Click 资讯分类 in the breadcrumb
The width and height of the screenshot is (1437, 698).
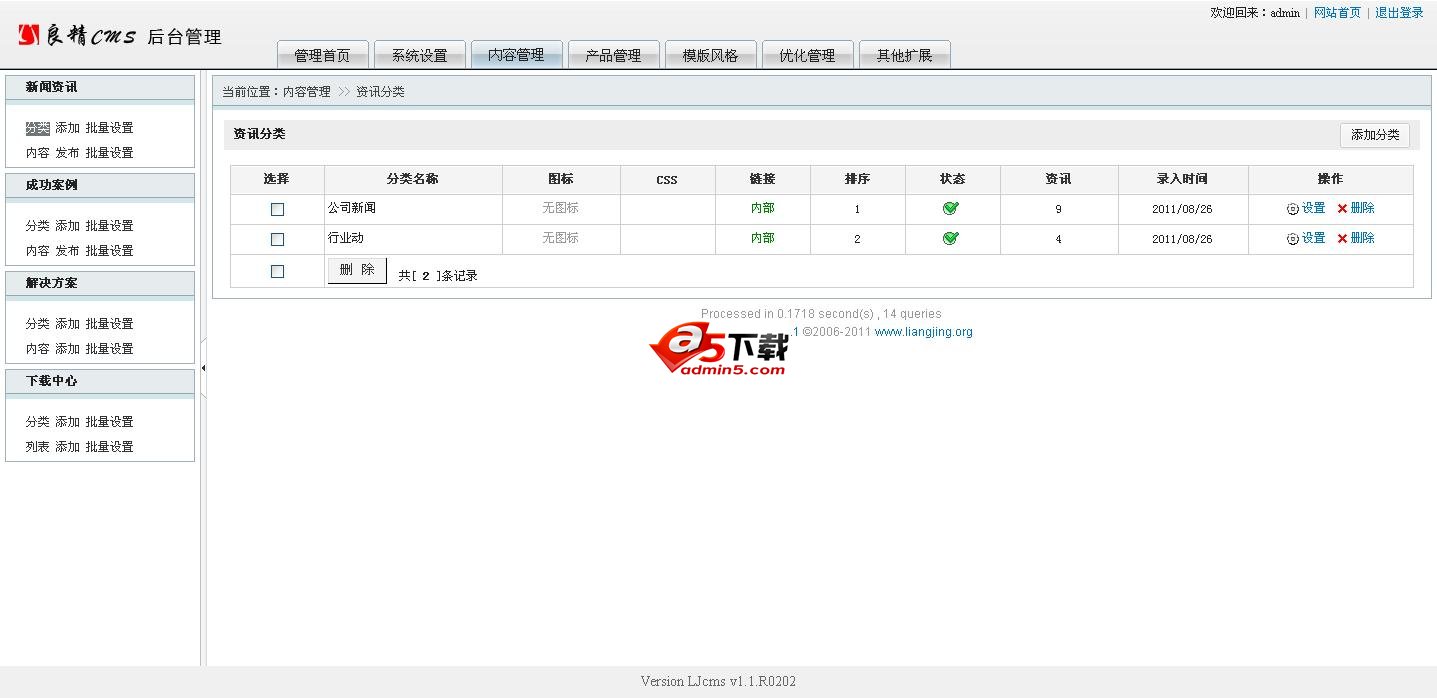pyautogui.click(x=380, y=92)
